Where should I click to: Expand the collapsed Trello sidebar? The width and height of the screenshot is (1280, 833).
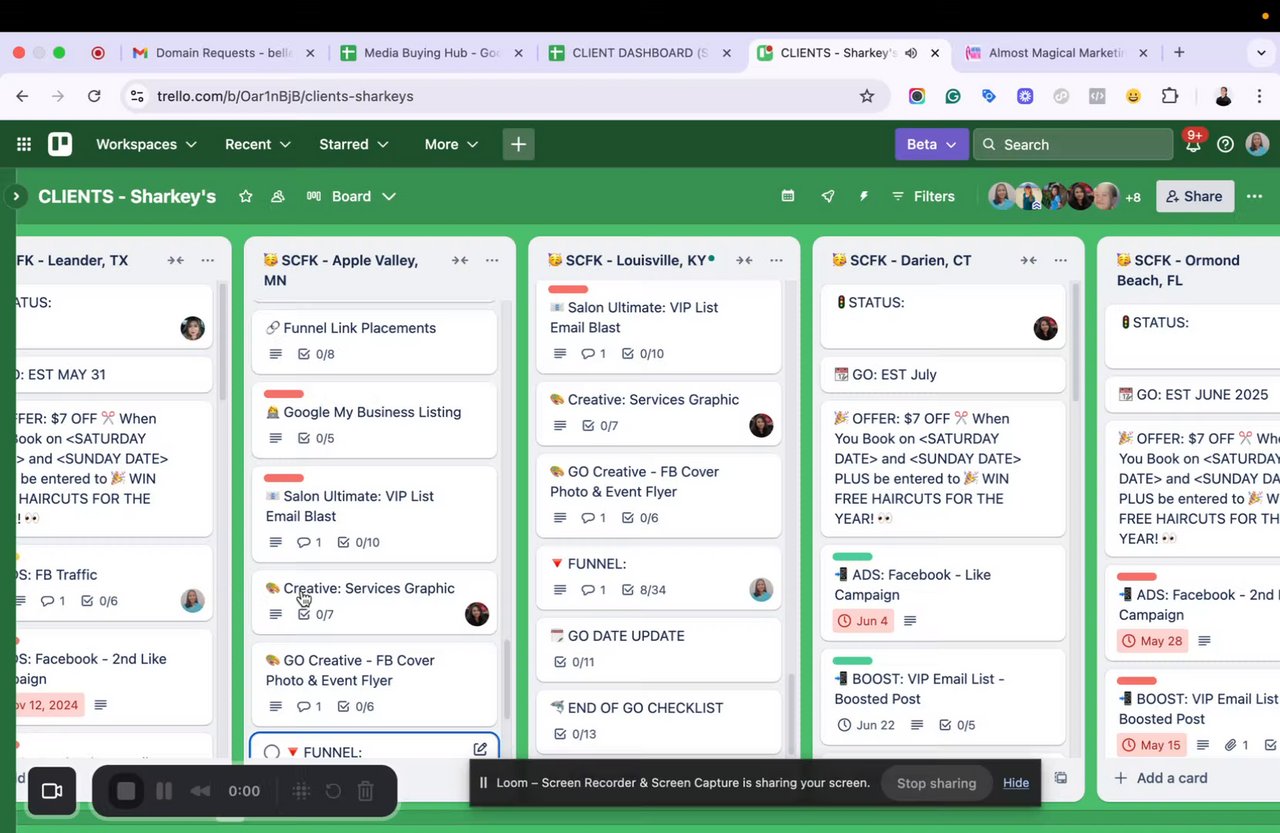[15, 196]
